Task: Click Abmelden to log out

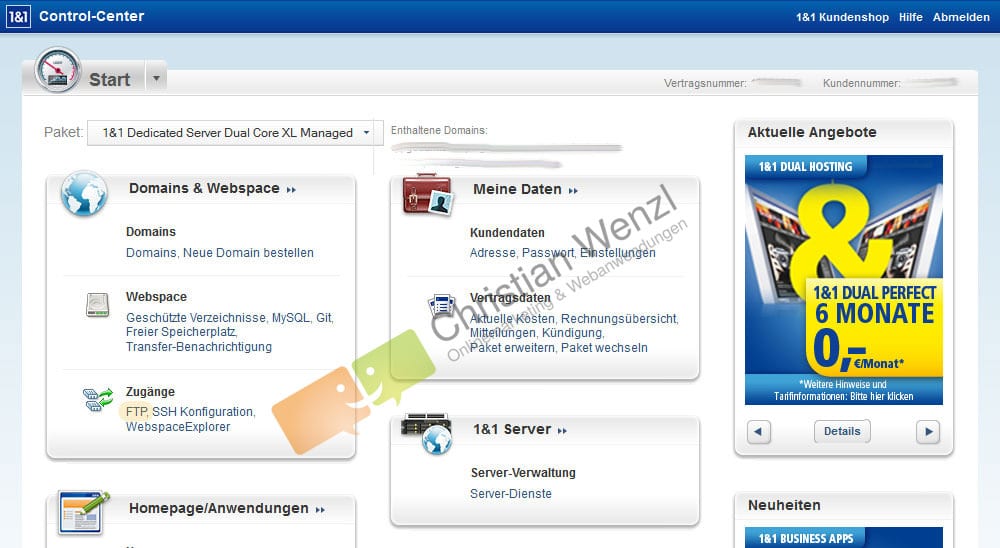Action: (x=961, y=17)
